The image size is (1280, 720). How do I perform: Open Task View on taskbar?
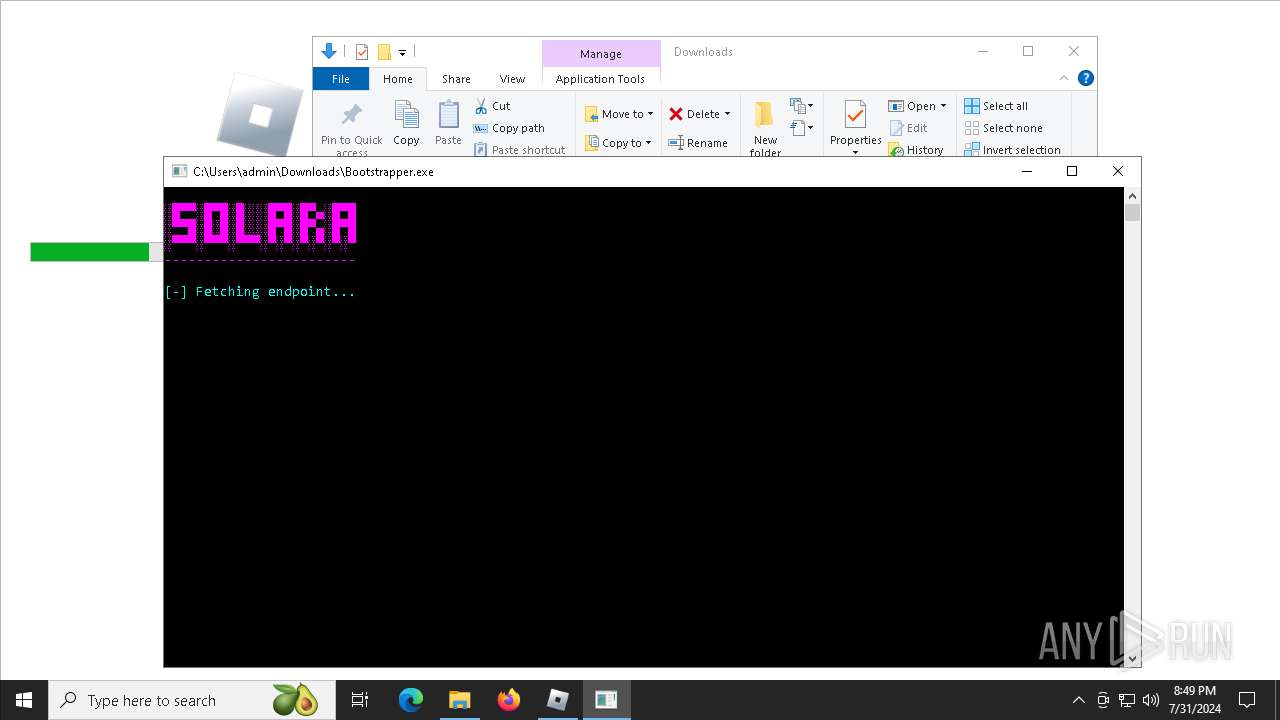coord(360,700)
